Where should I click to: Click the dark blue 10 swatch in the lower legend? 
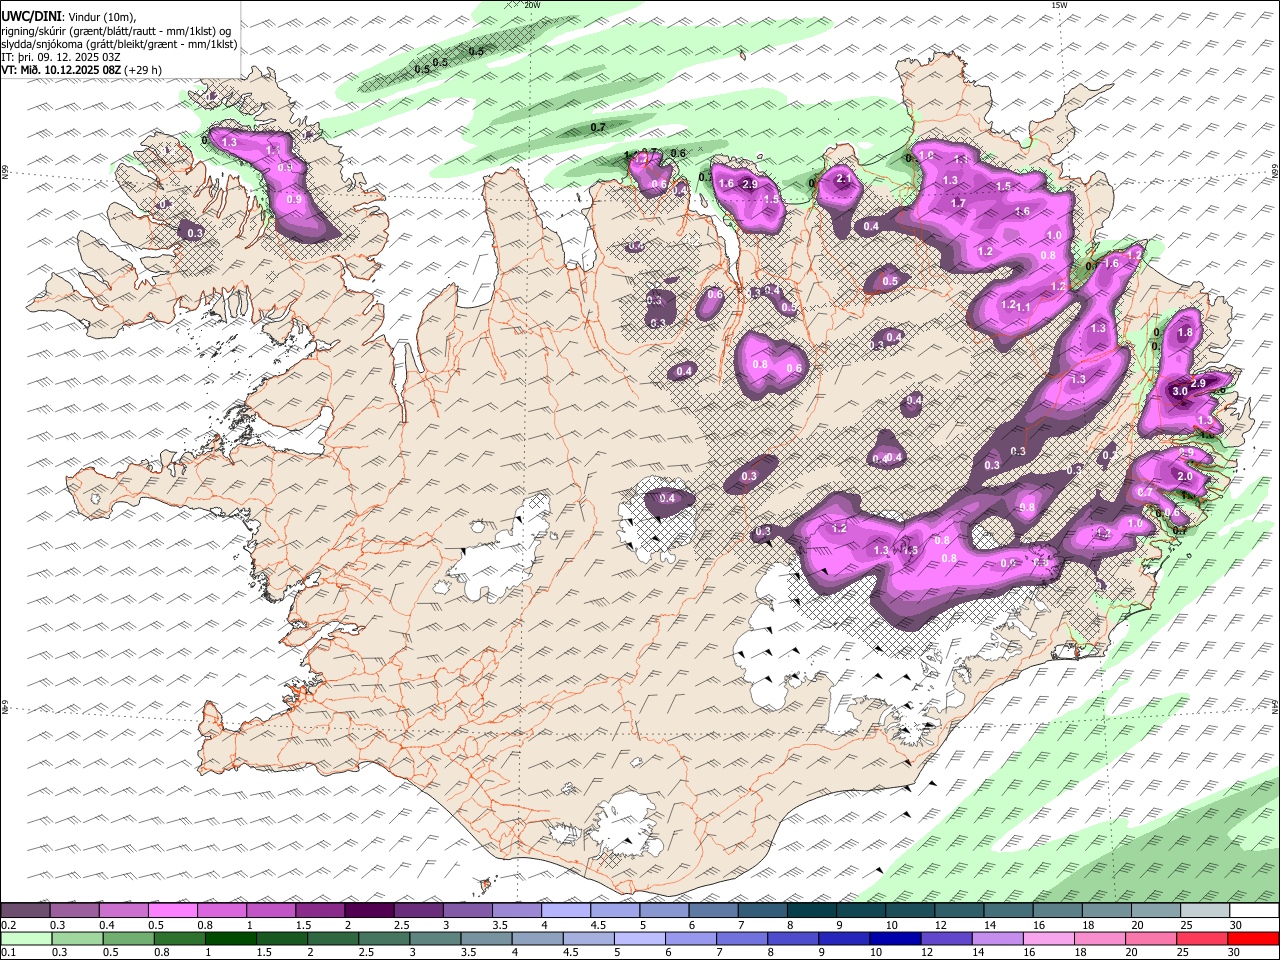[x=895, y=939]
